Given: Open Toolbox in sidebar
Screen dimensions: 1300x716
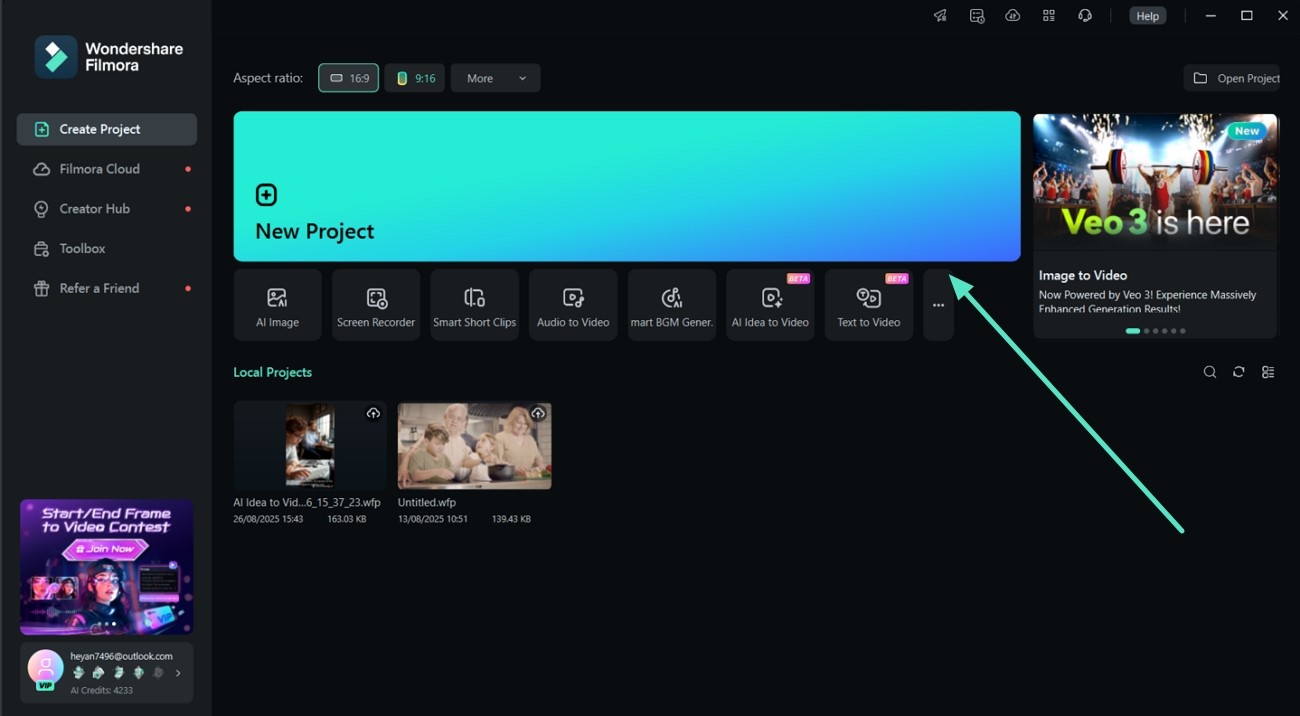Looking at the screenshot, I should (107, 248).
